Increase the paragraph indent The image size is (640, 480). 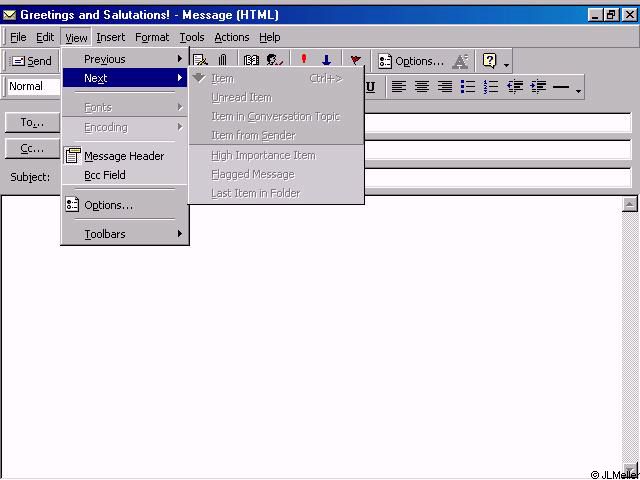(538, 87)
